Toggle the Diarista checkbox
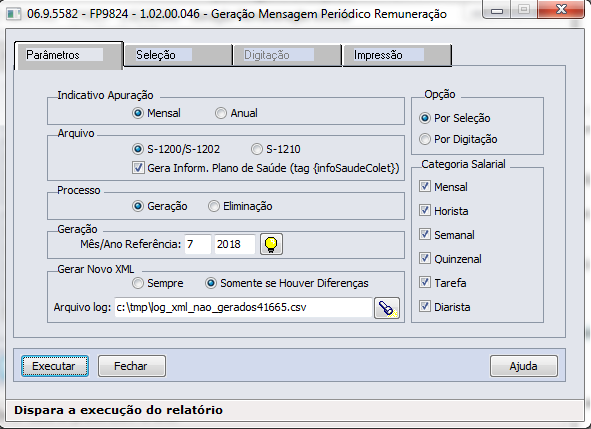The image size is (591, 429). (x=425, y=306)
